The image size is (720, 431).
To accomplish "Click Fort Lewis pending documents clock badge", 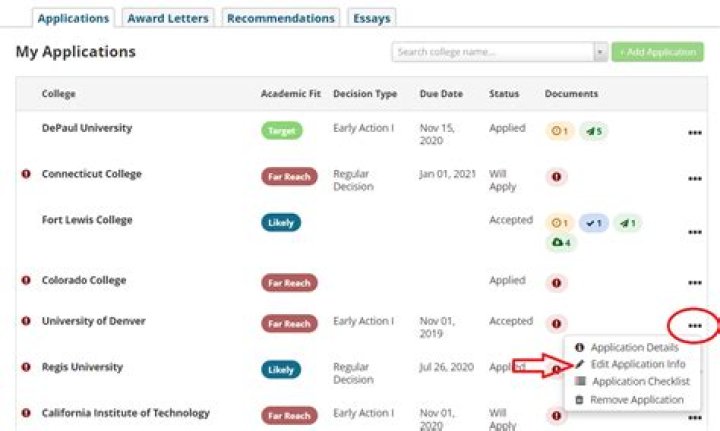I will click(559, 223).
